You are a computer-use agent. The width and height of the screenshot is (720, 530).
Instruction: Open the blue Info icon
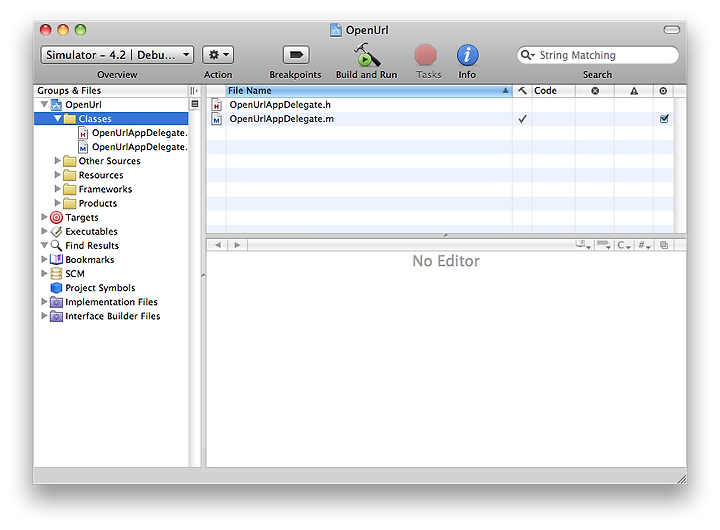(467, 55)
